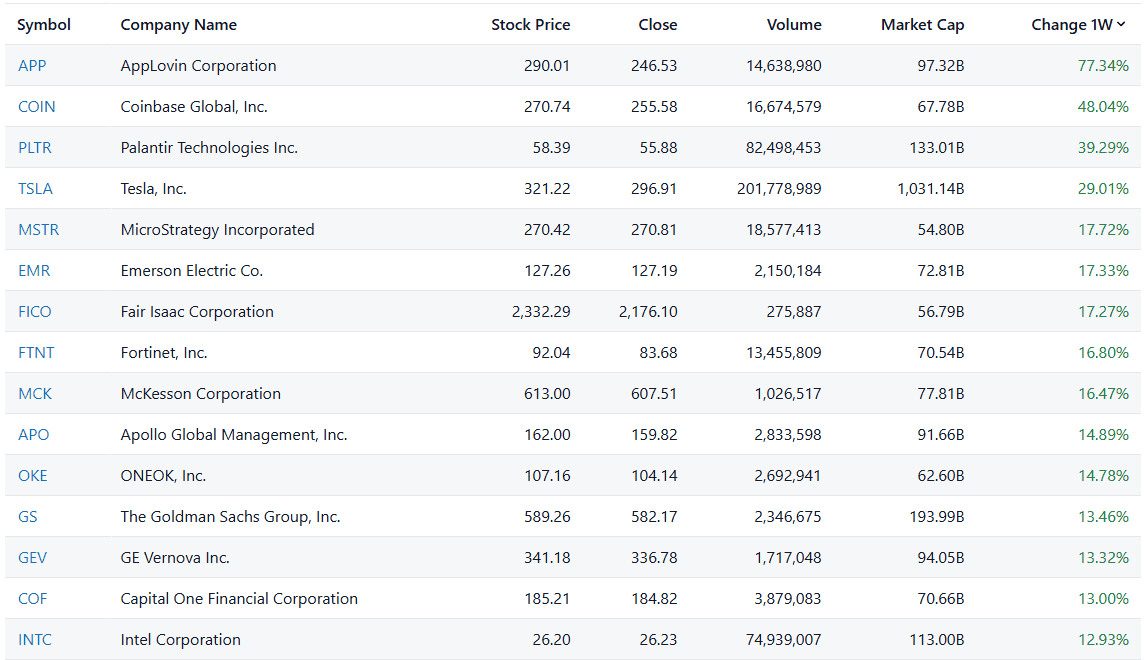Viewport: 1144px width, 660px height.
Task: Sort by Change 1W dropdown arrow
Action: coord(1122,25)
